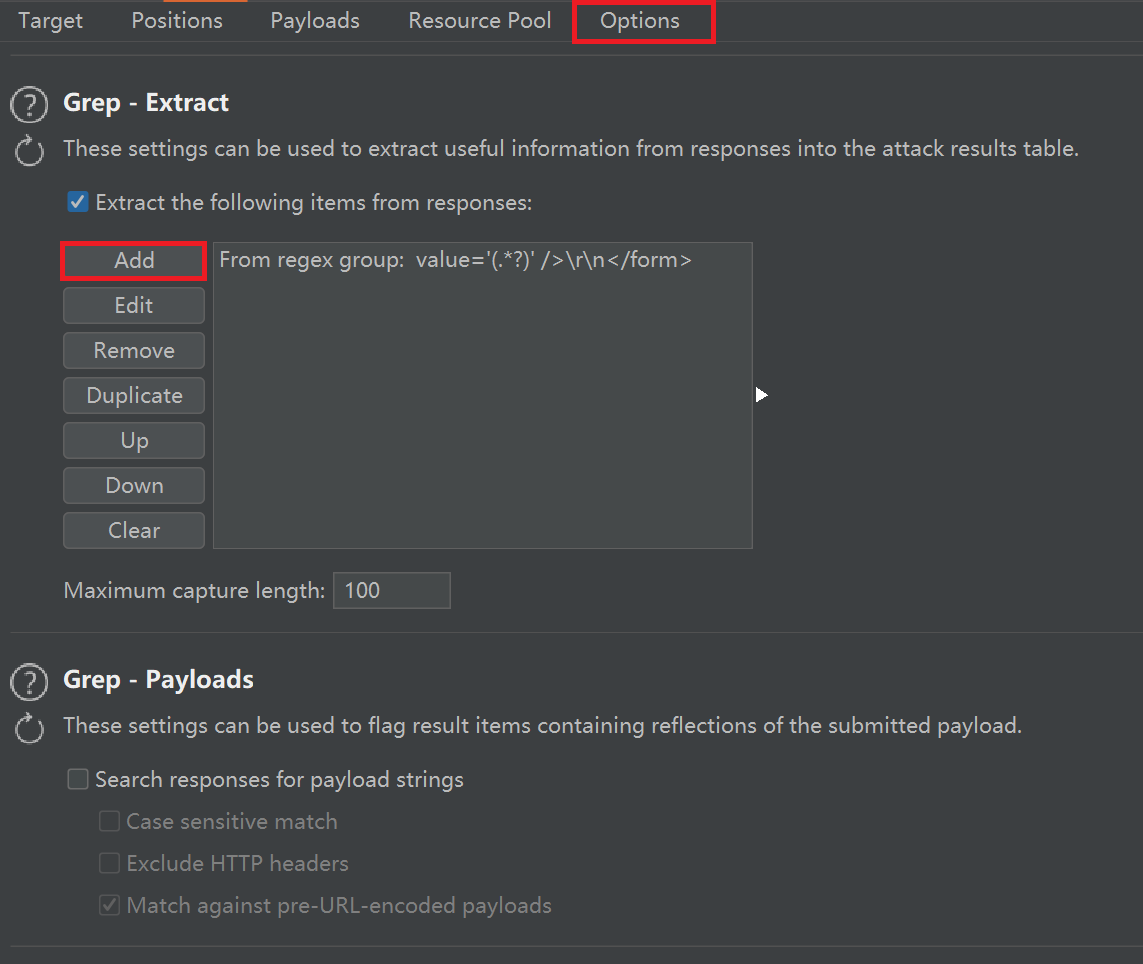Toggle Match against pre-URL-encoded payloads
The width and height of the screenshot is (1143, 964).
[x=109, y=906]
